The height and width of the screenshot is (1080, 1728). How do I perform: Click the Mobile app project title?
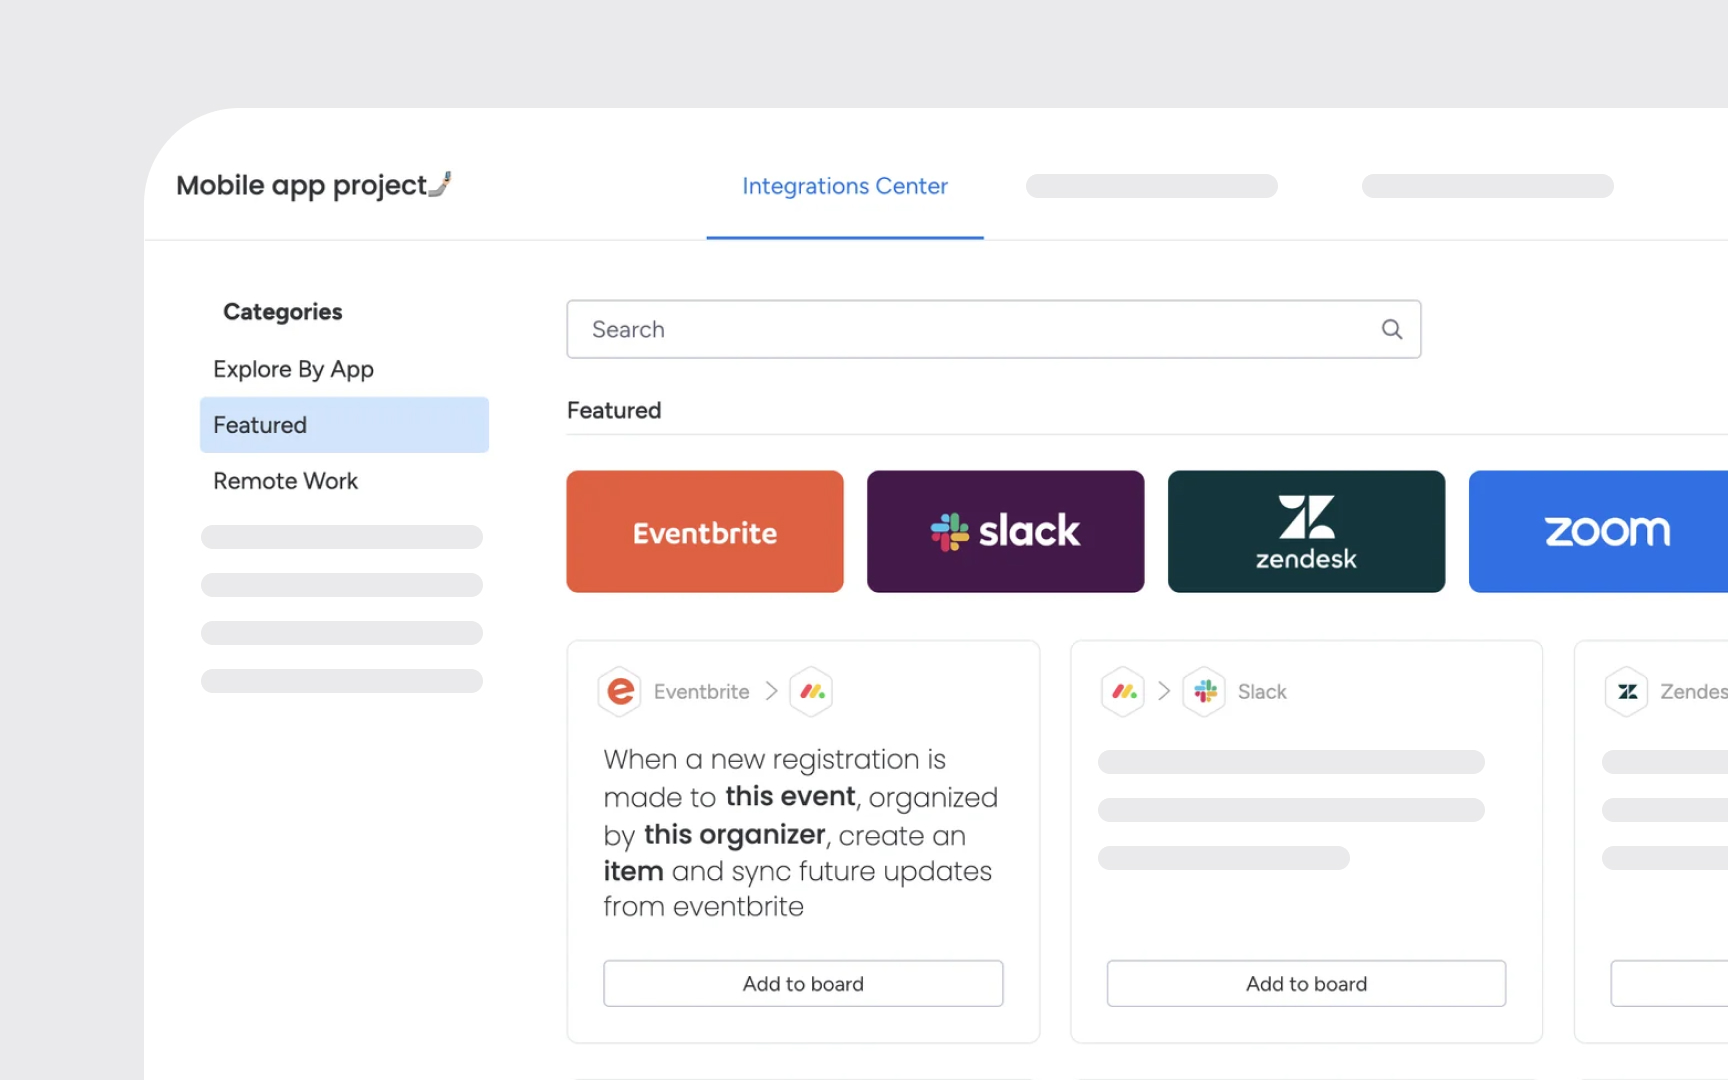tap(301, 185)
